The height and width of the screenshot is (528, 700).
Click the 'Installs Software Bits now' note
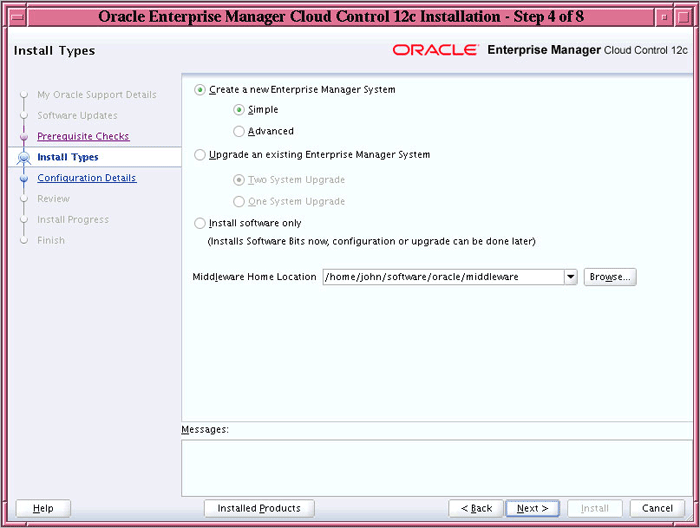(x=371, y=241)
